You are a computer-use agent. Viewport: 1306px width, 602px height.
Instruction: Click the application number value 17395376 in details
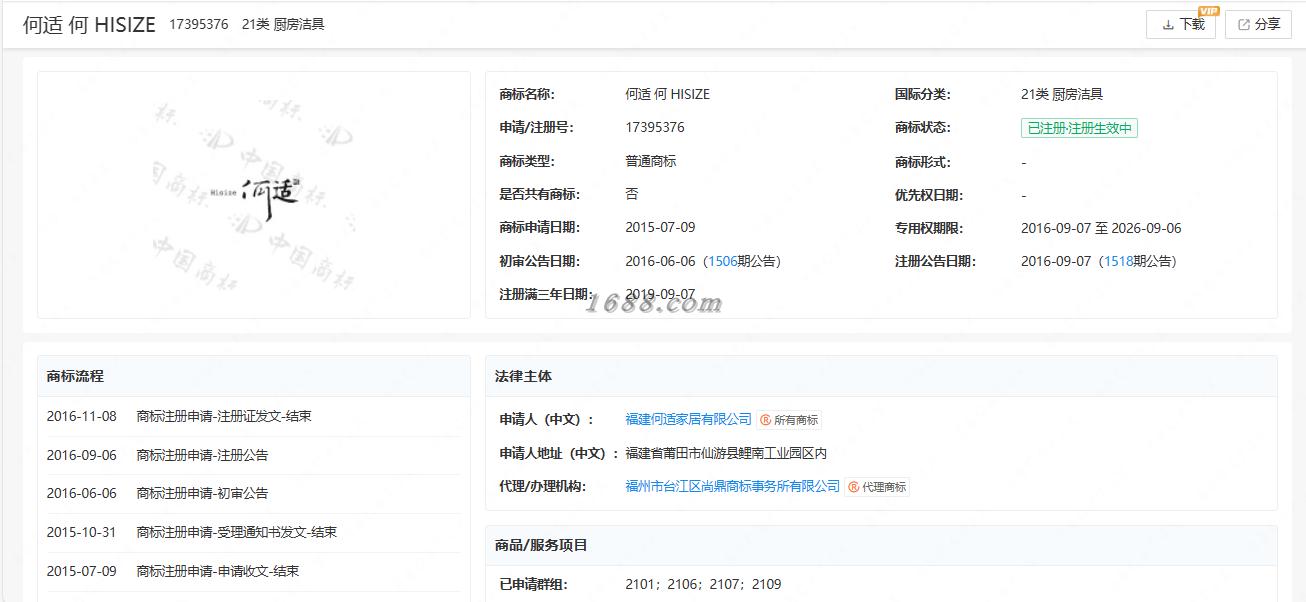[x=655, y=127]
